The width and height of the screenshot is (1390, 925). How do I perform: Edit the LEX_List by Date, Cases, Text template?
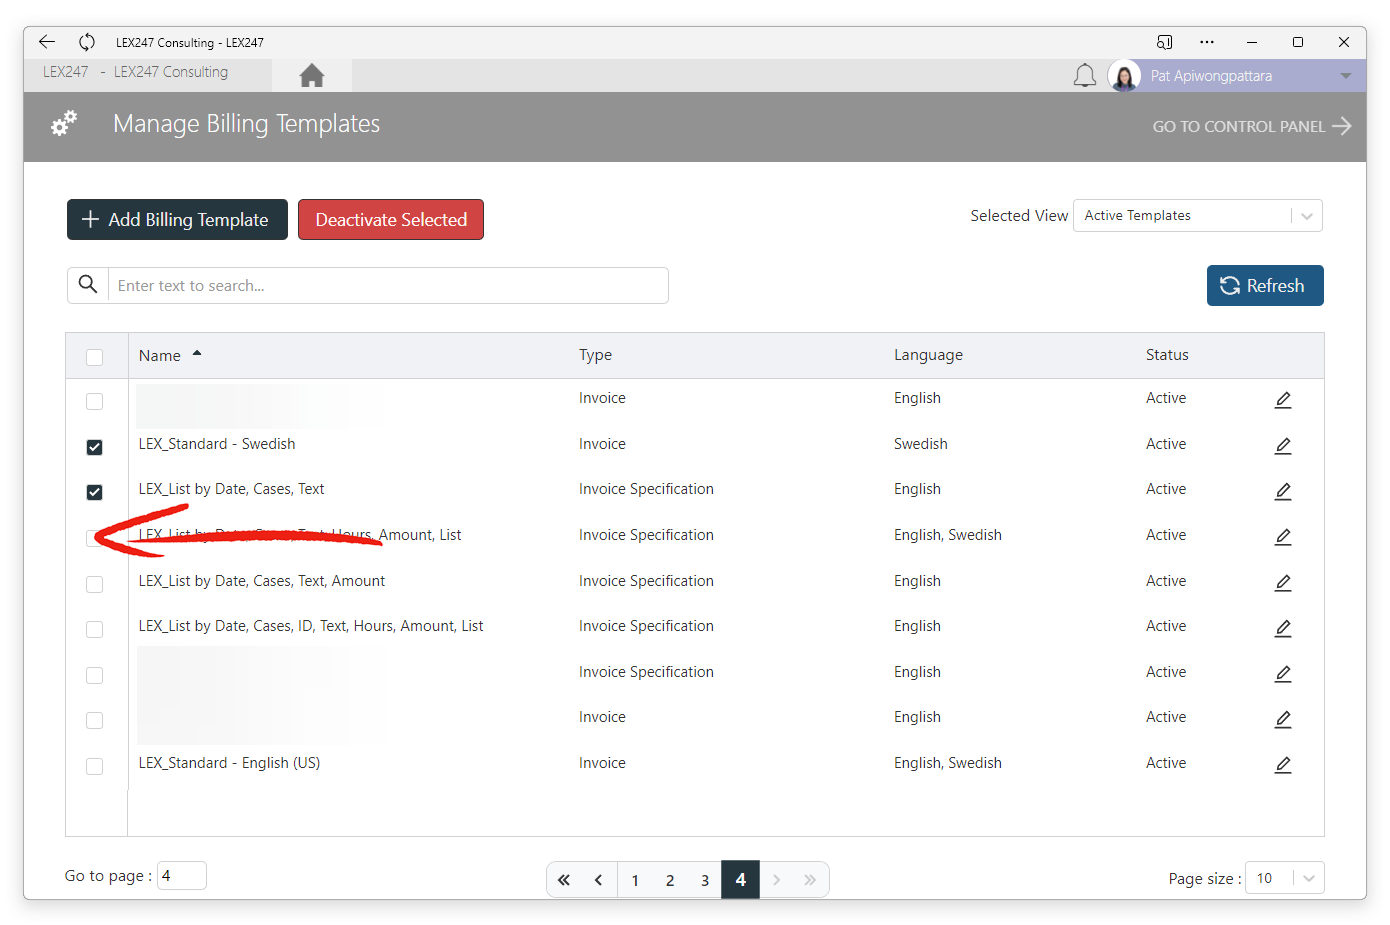[x=1283, y=491]
